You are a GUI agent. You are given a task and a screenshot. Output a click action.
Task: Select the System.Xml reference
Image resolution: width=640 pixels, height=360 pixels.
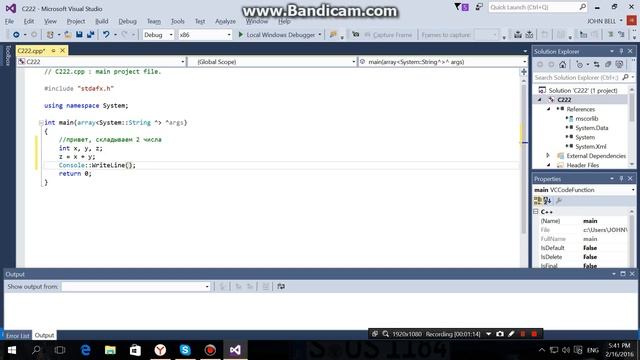[x=591, y=147]
